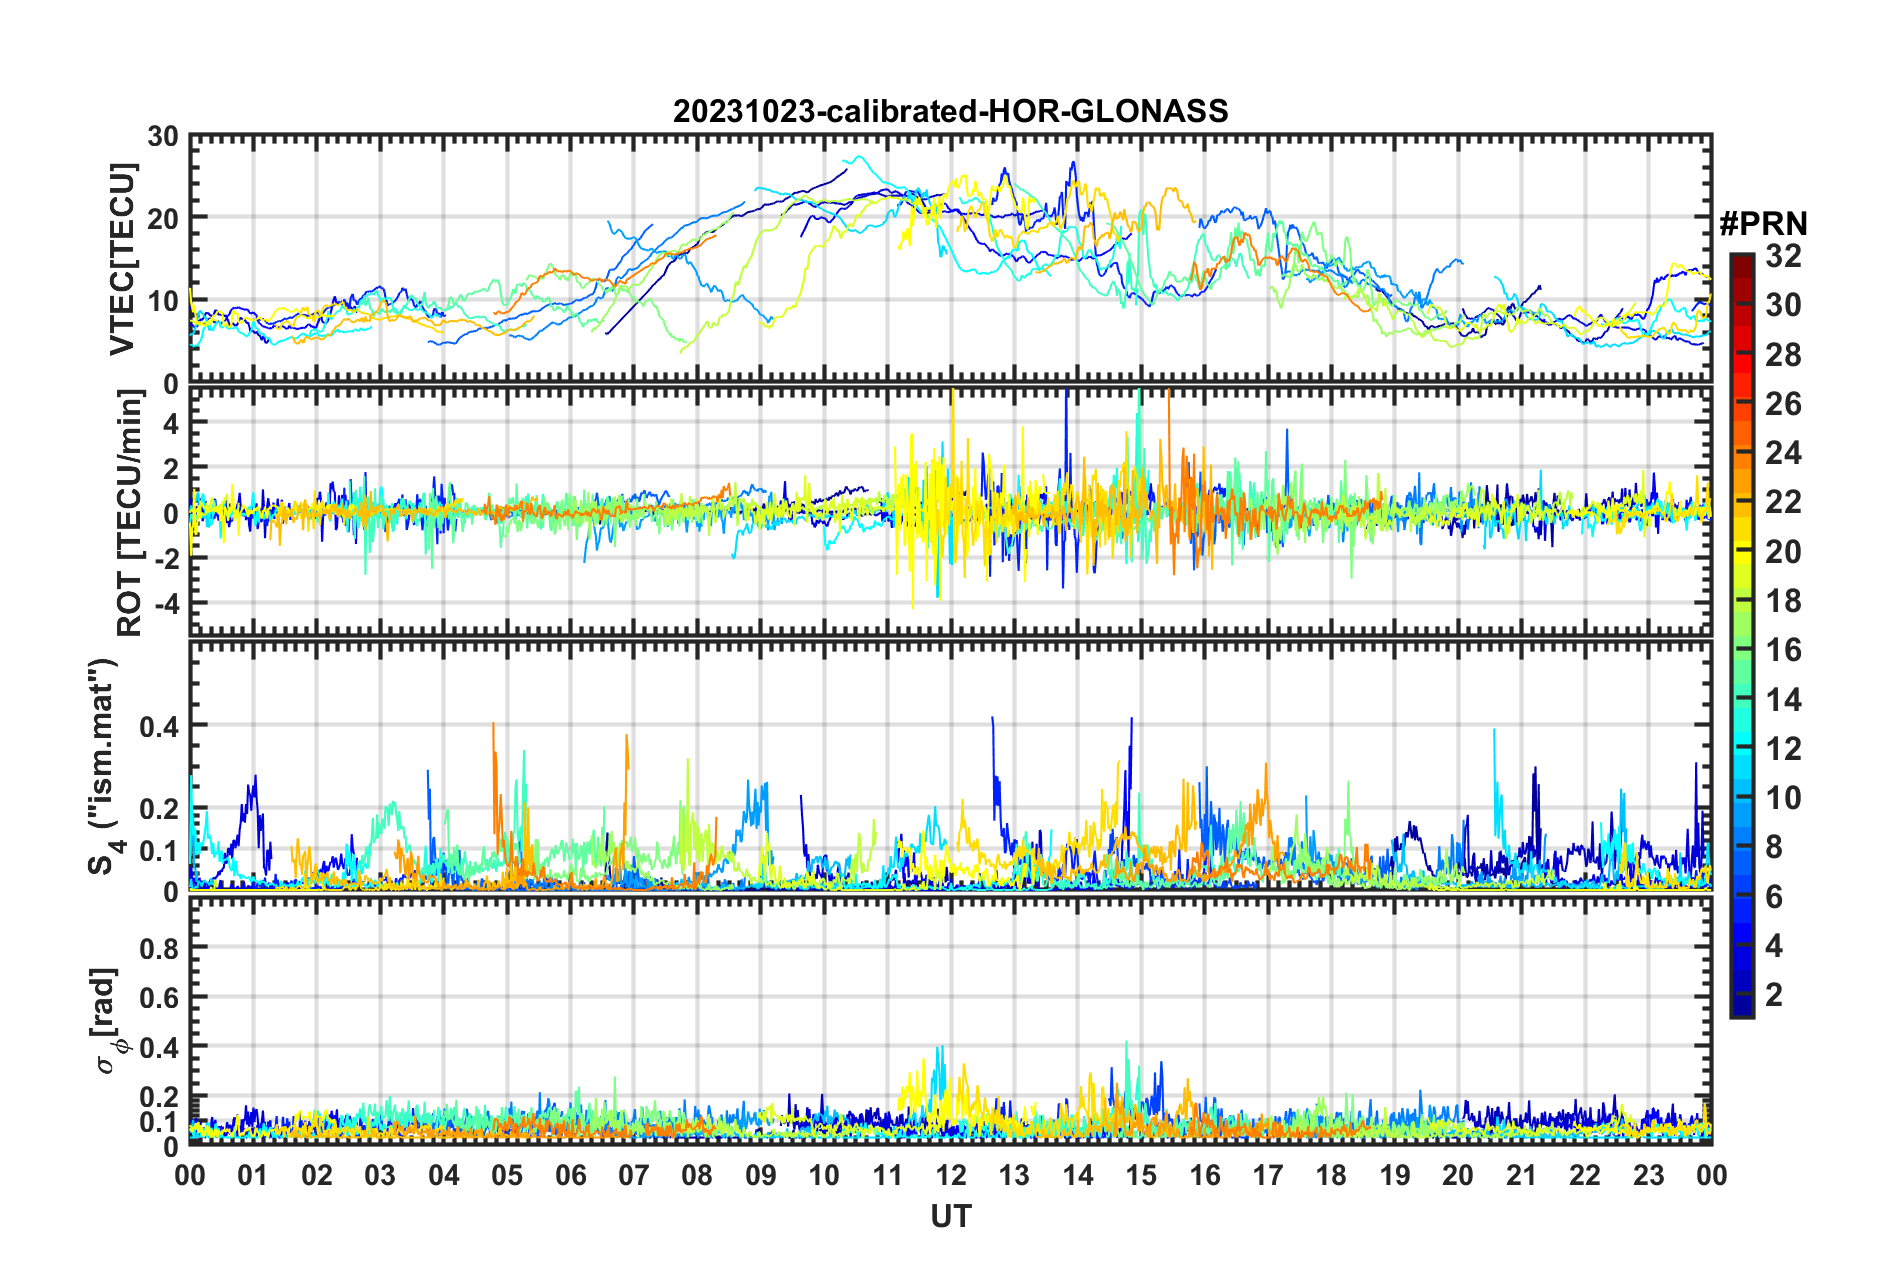Click the sigma-phi [rad] y-axis label
This screenshot has width=1902, height=1272.
pyautogui.click(x=105, y=1021)
